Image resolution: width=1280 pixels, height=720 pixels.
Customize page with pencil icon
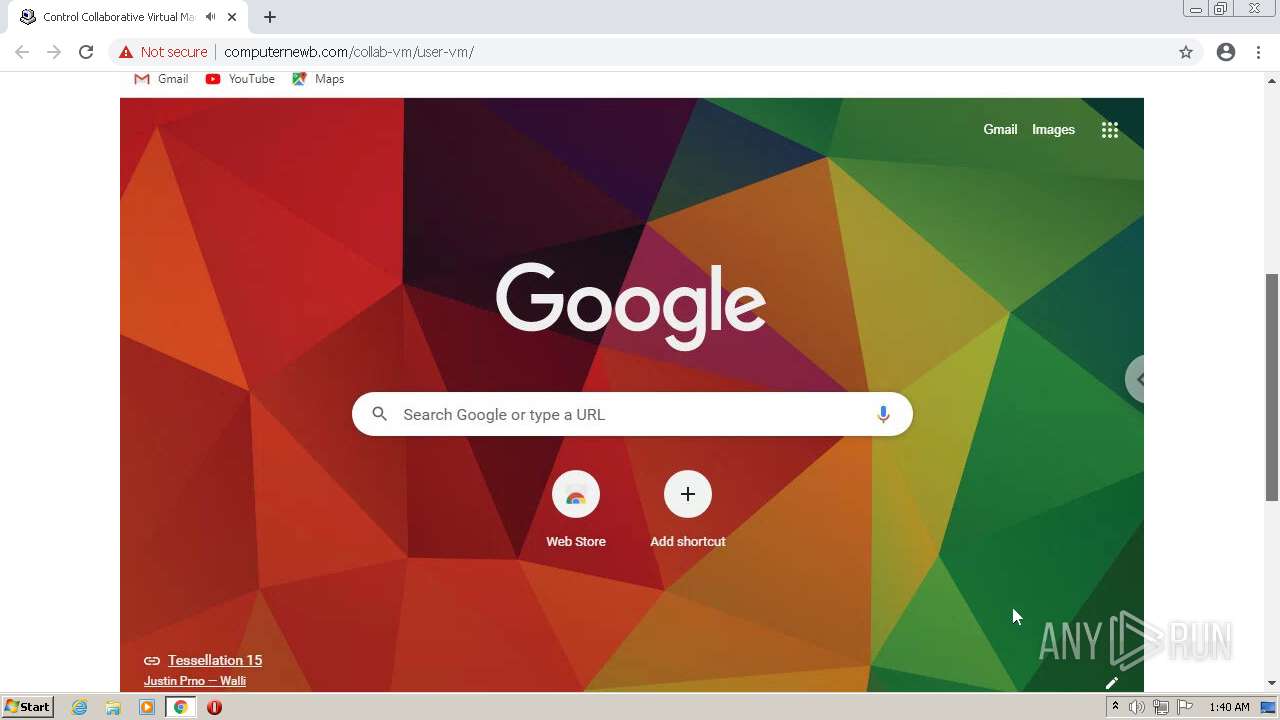pos(1111,683)
